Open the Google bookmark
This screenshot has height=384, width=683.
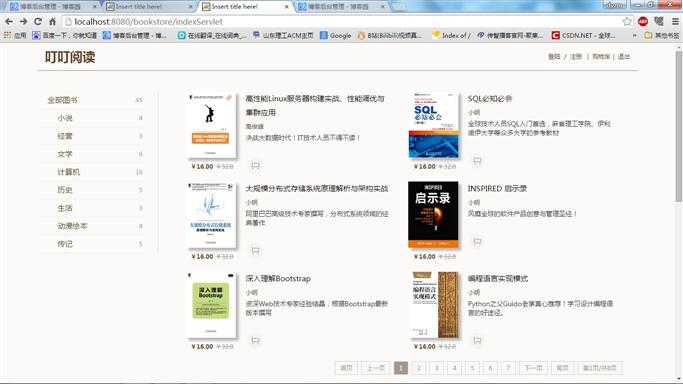click(335, 35)
